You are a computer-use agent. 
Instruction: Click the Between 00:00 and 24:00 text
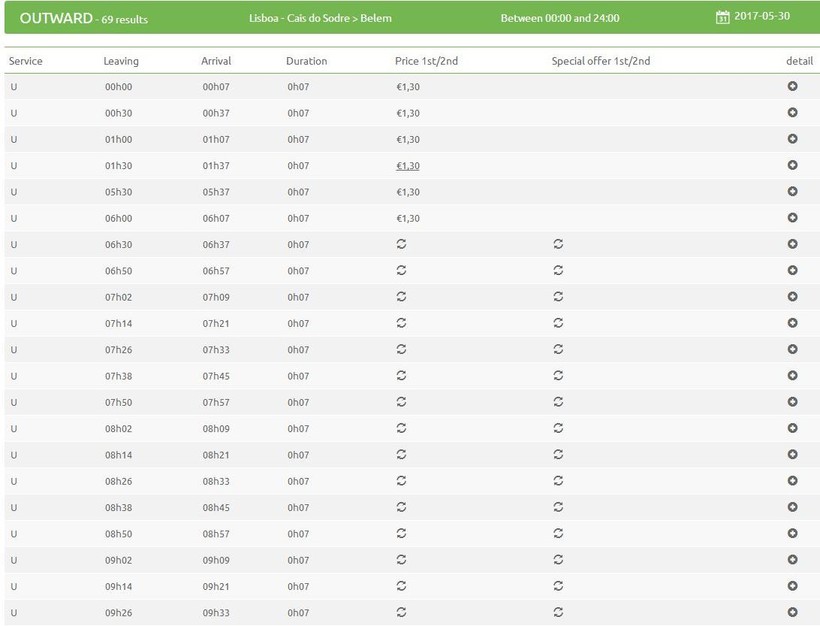(x=560, y=18)
